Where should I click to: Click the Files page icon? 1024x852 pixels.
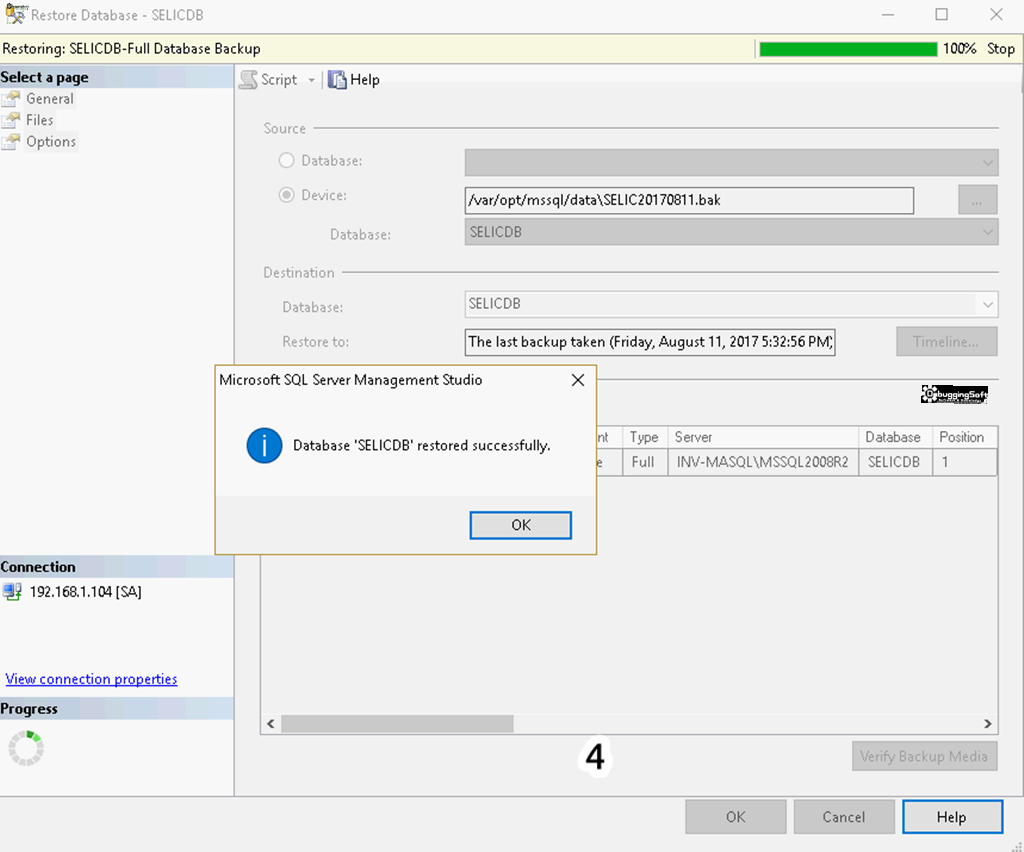click(11, 120)
